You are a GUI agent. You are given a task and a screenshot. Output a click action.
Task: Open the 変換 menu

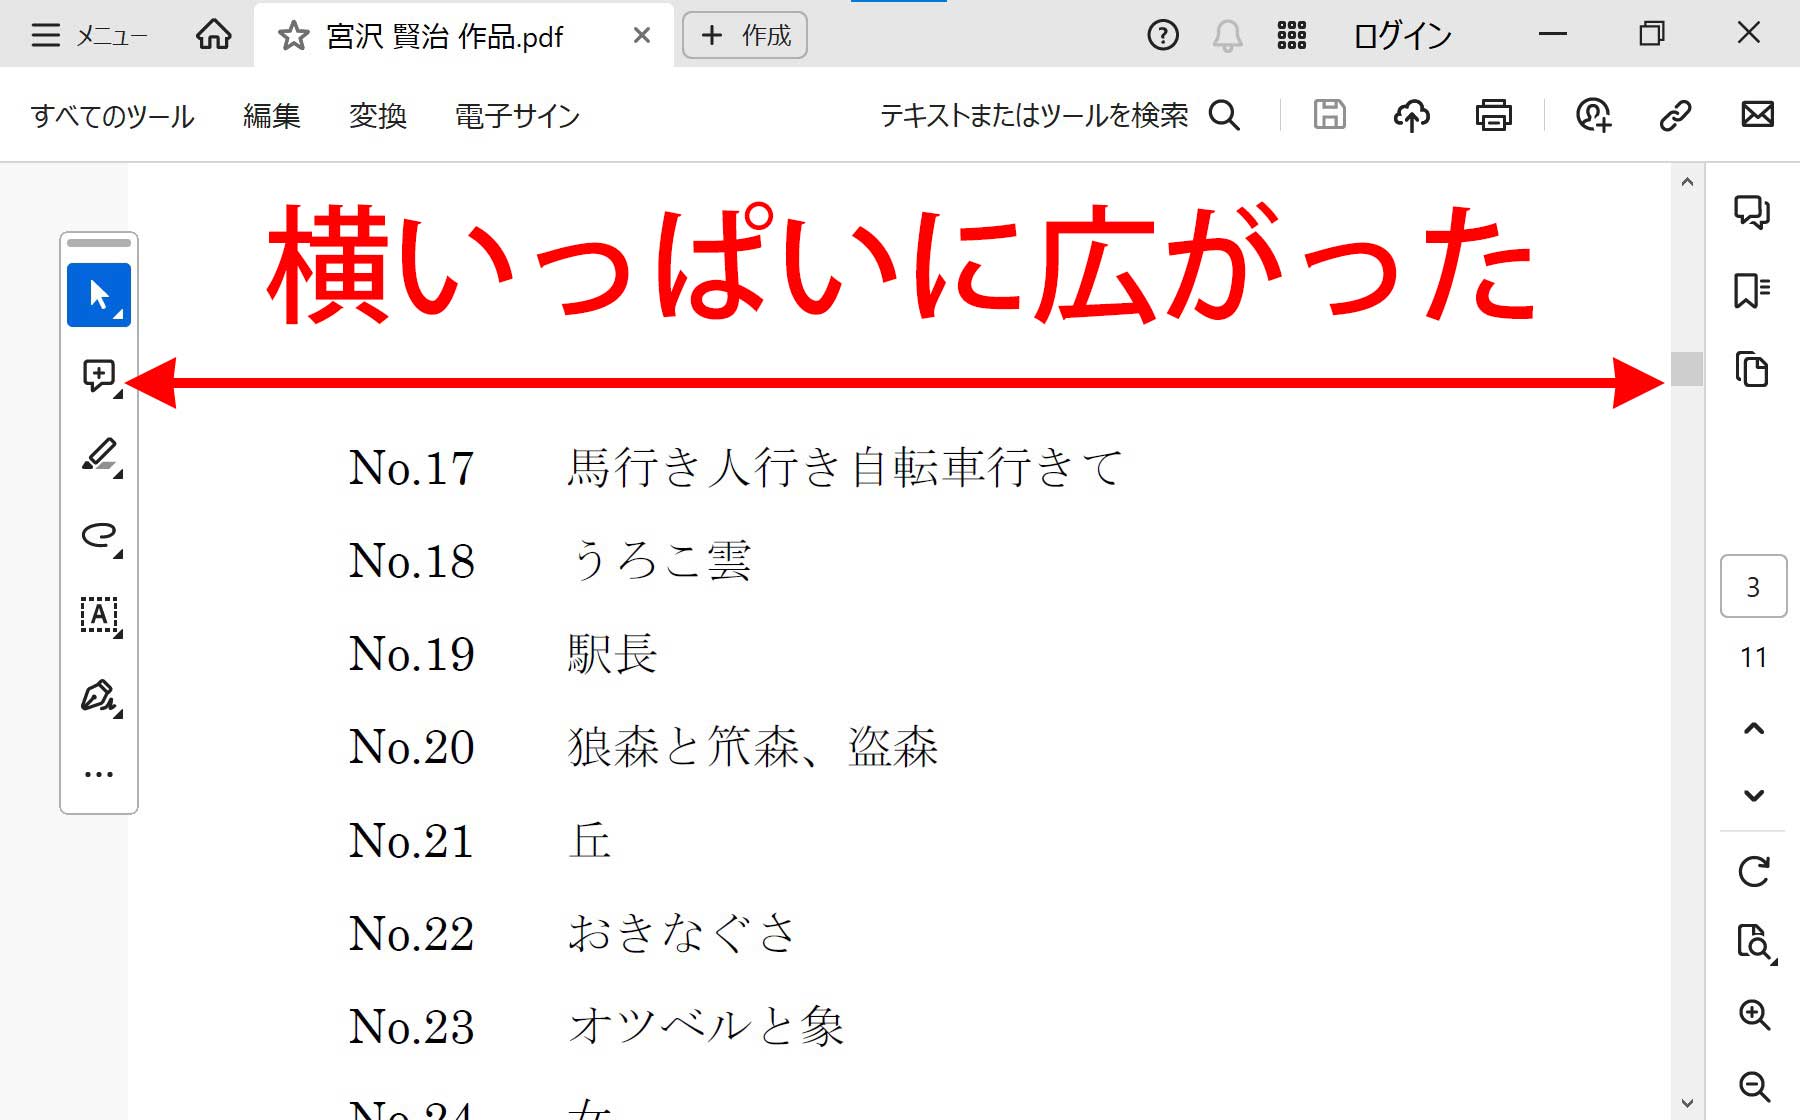[377, 116]
